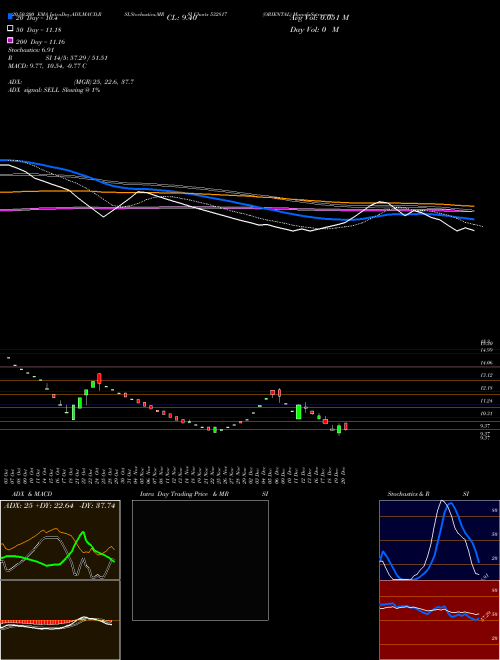Click the magenta 200 Day legend swatch
Image resolution: width=500 pixels, height=660 pixels.
pyautogui.click(x=10, y=40)
